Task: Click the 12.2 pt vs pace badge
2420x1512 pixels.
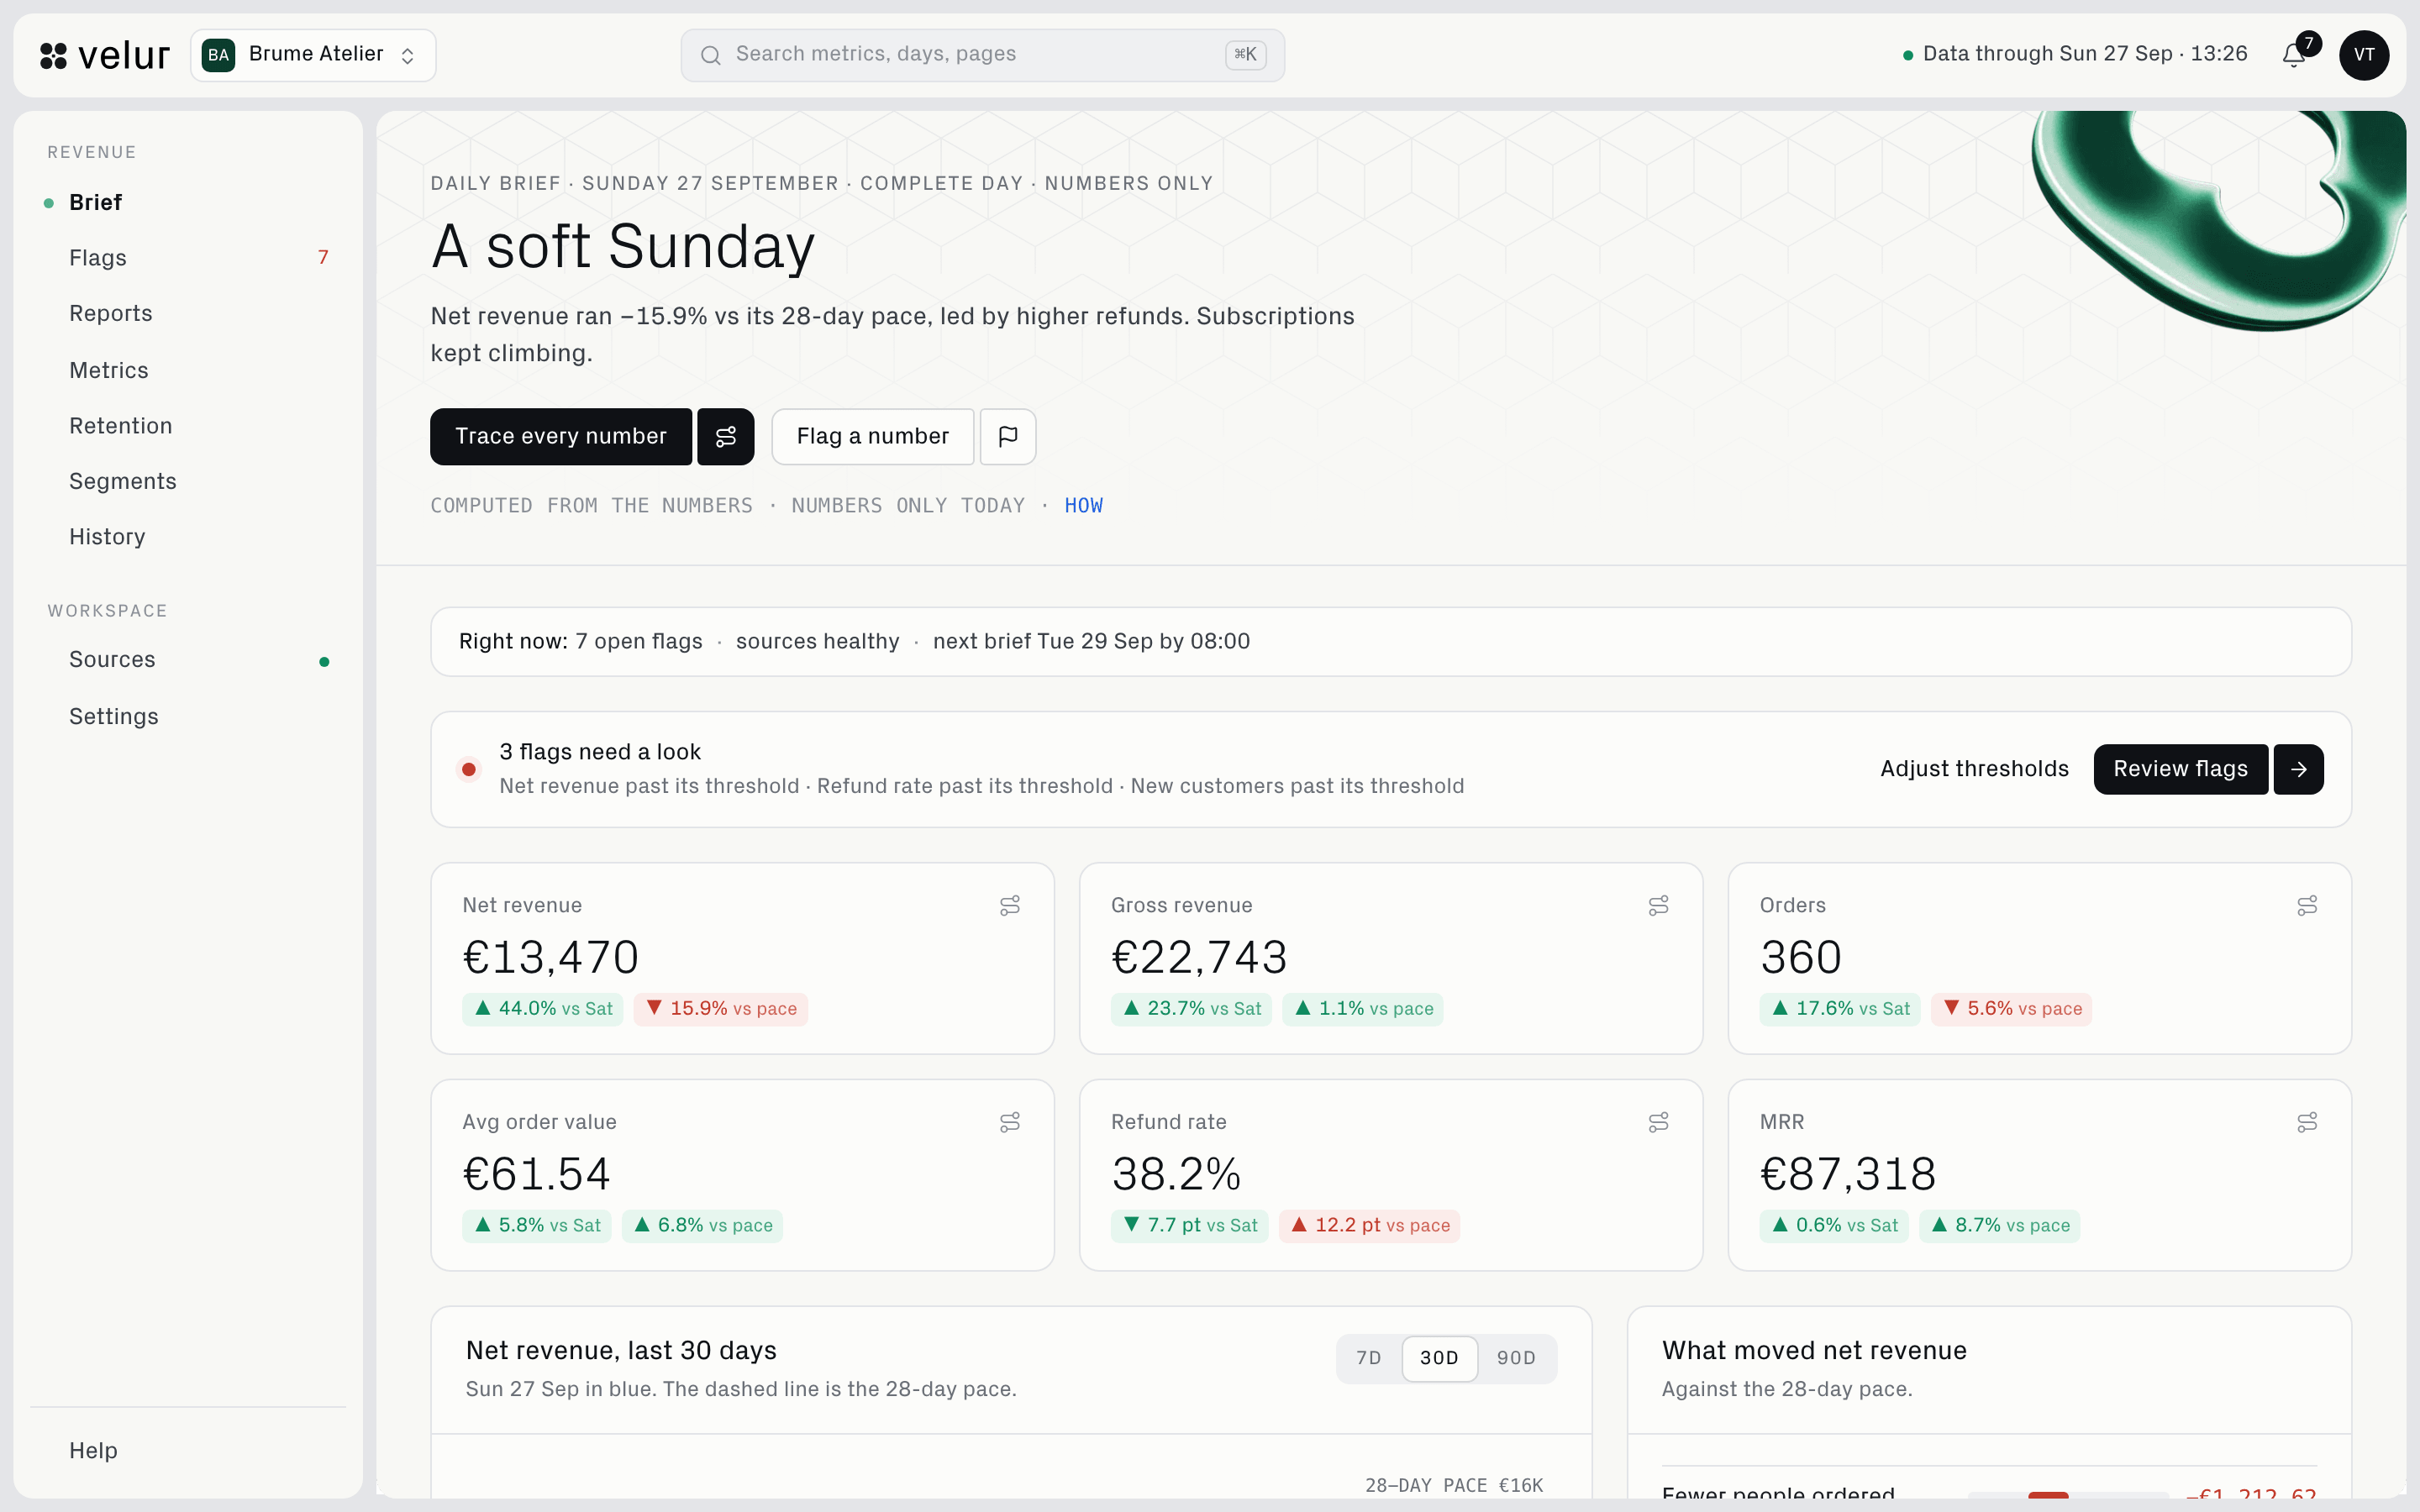Action: point(1369,1226)
